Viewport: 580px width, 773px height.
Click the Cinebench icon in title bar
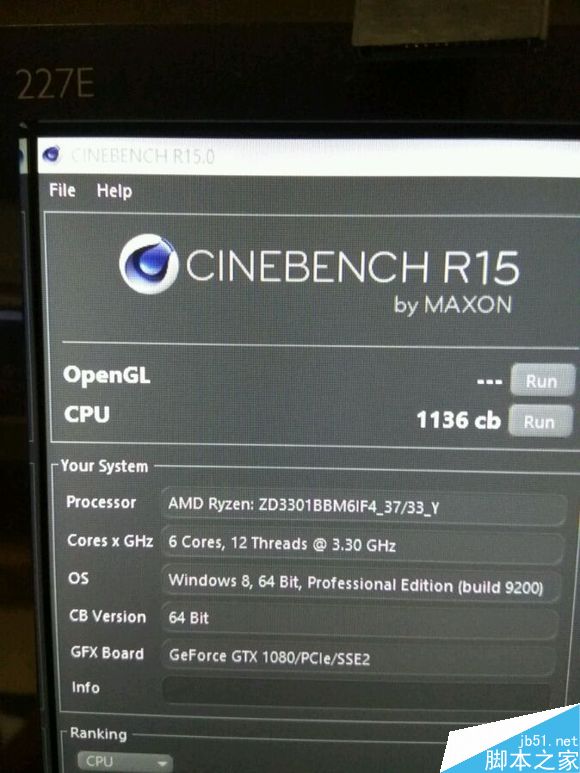click(52, 155)
